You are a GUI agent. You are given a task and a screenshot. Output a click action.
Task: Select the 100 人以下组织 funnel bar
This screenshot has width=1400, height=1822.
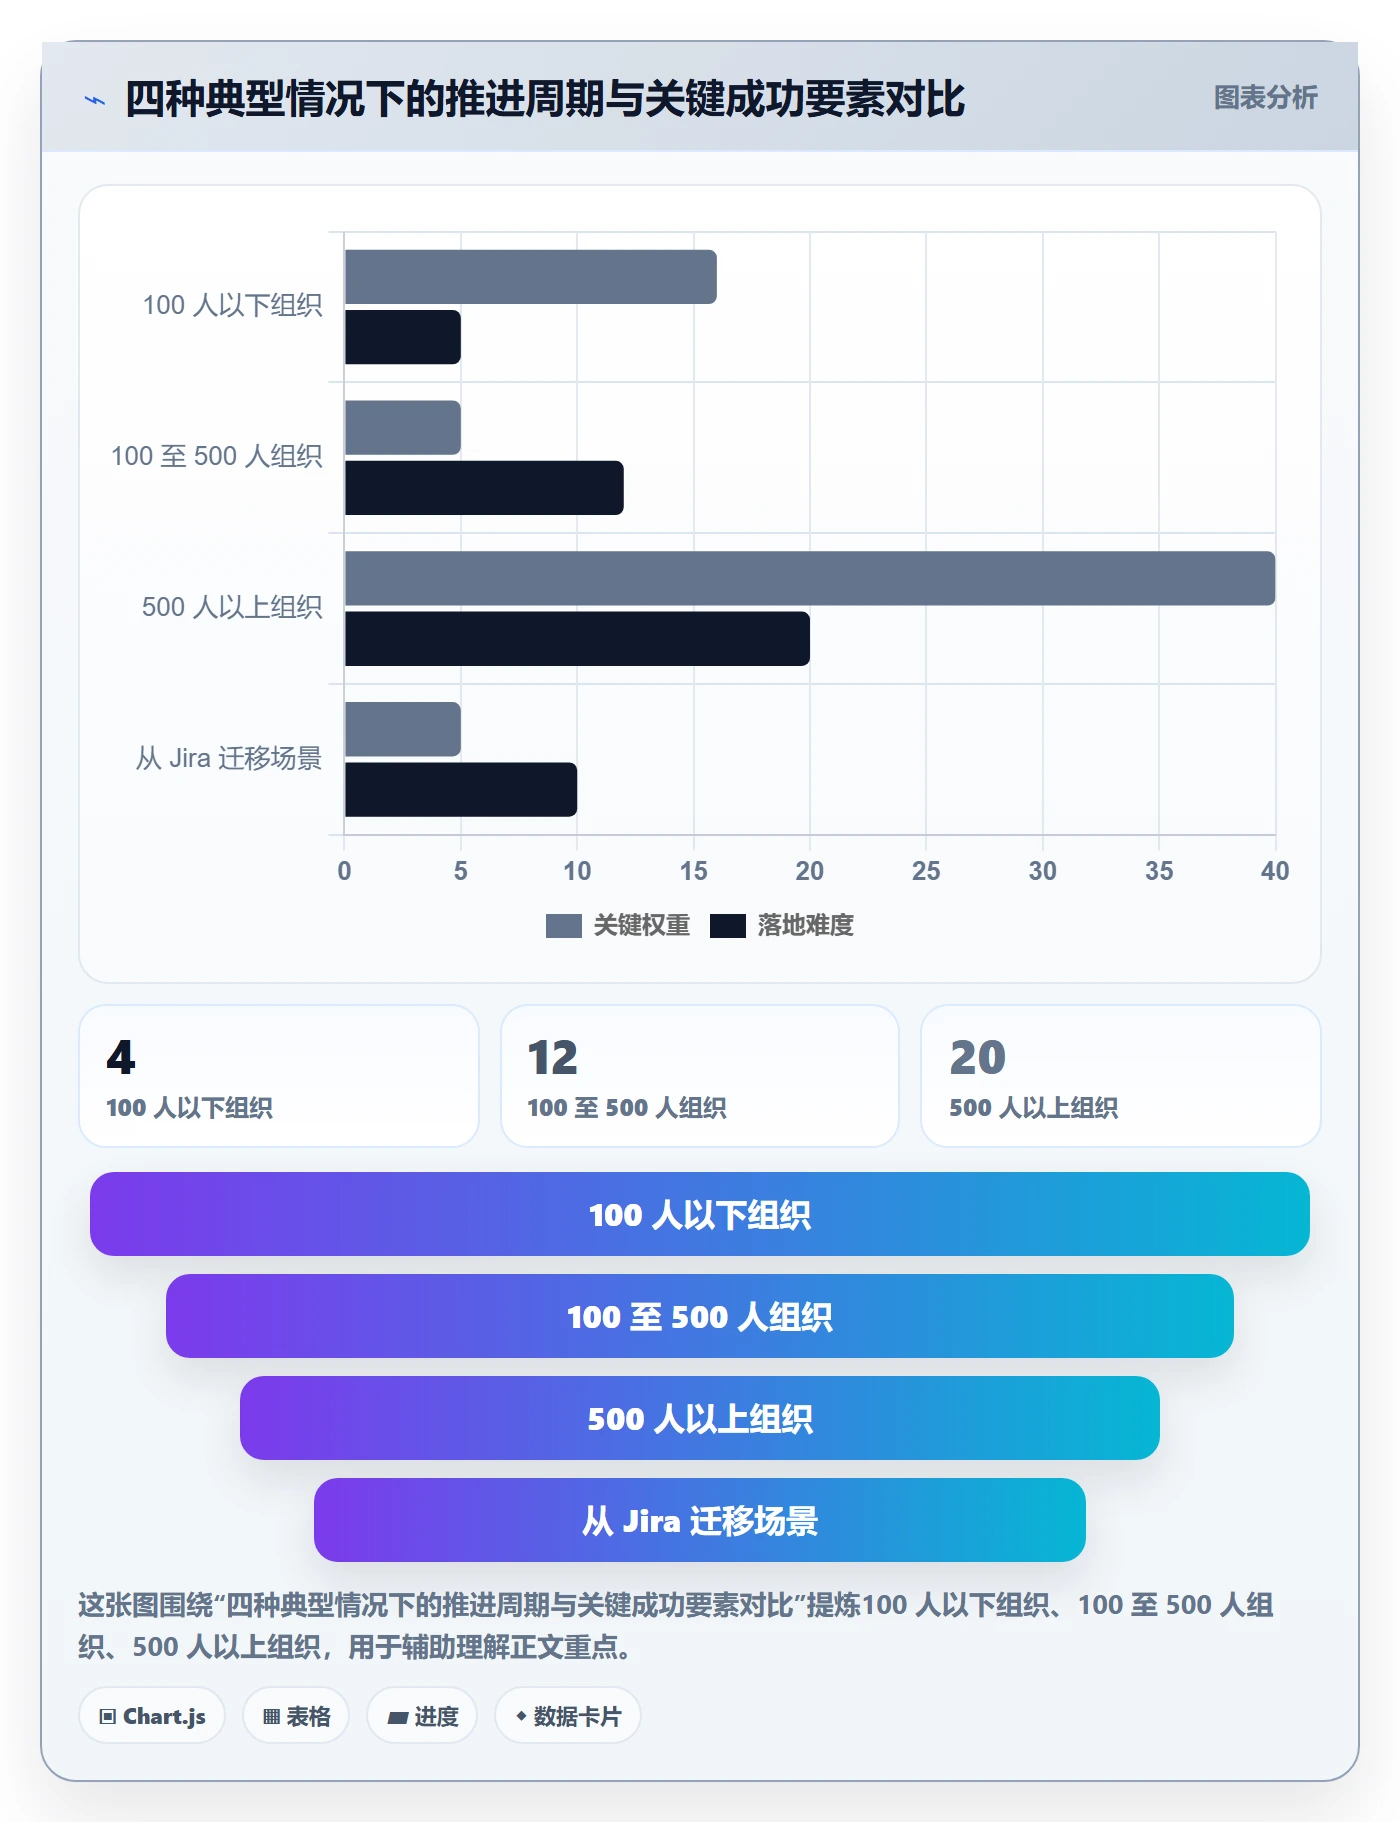click(x=700, y=1214)
